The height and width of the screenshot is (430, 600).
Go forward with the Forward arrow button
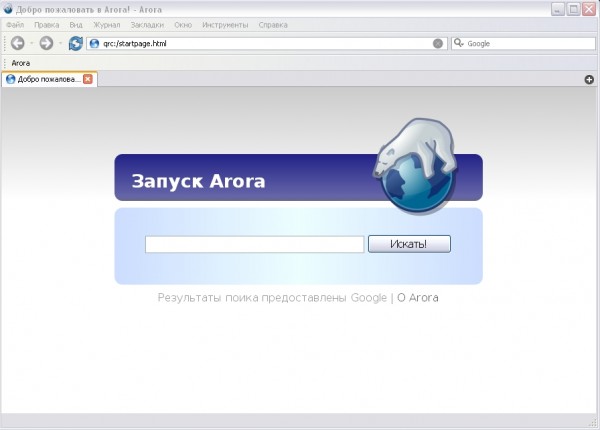point(47,43)
